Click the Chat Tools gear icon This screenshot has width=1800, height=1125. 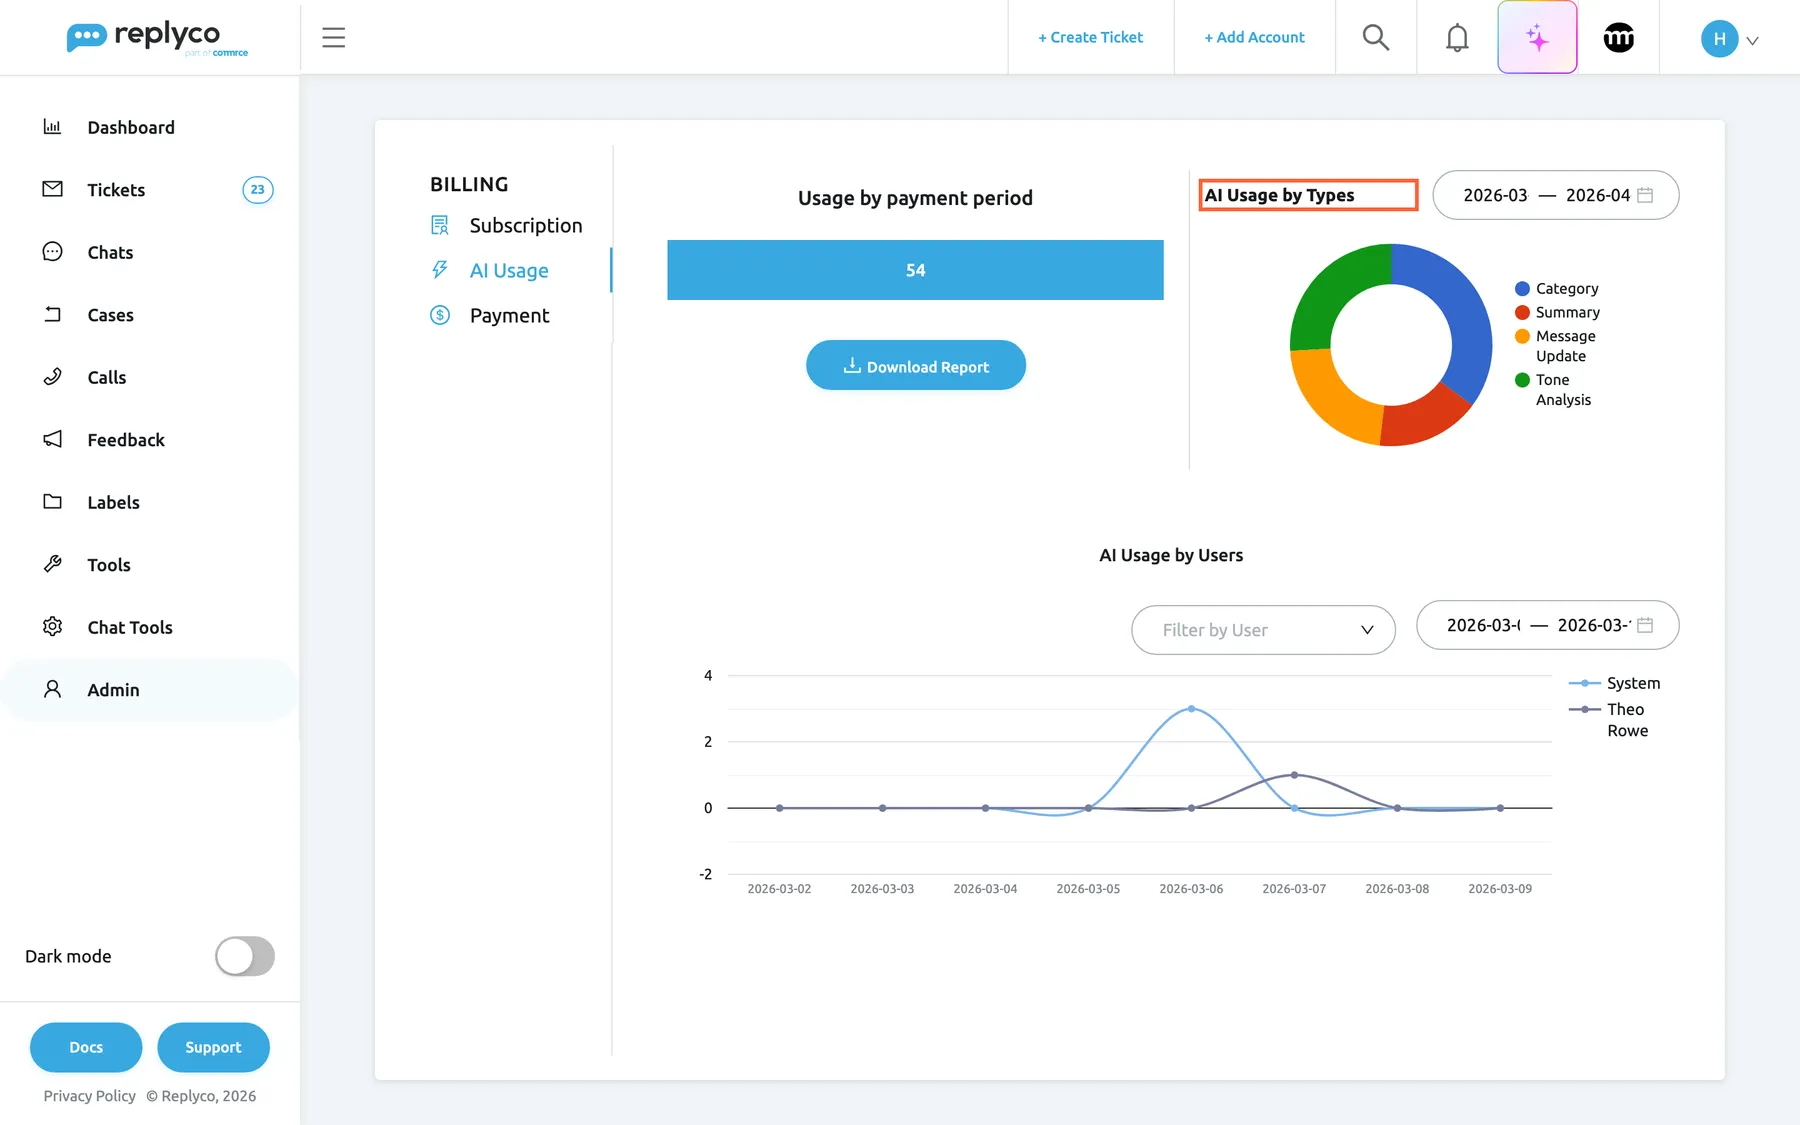click(52, 627)
